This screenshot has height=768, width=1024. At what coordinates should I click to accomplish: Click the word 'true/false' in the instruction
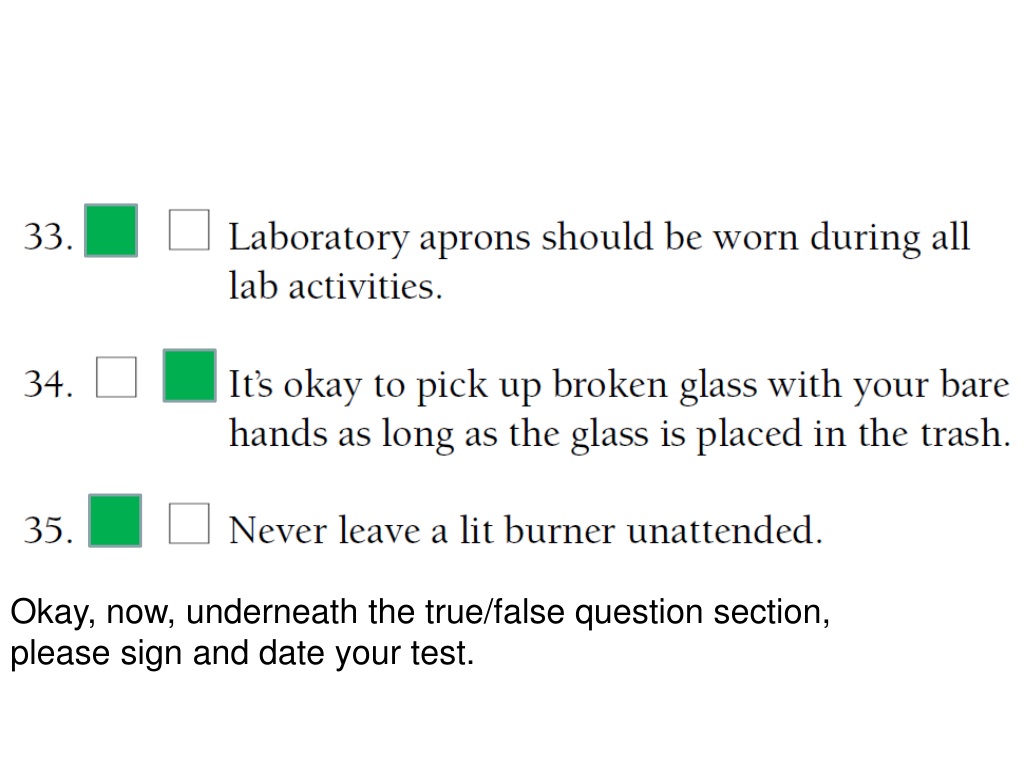(494, 613)
